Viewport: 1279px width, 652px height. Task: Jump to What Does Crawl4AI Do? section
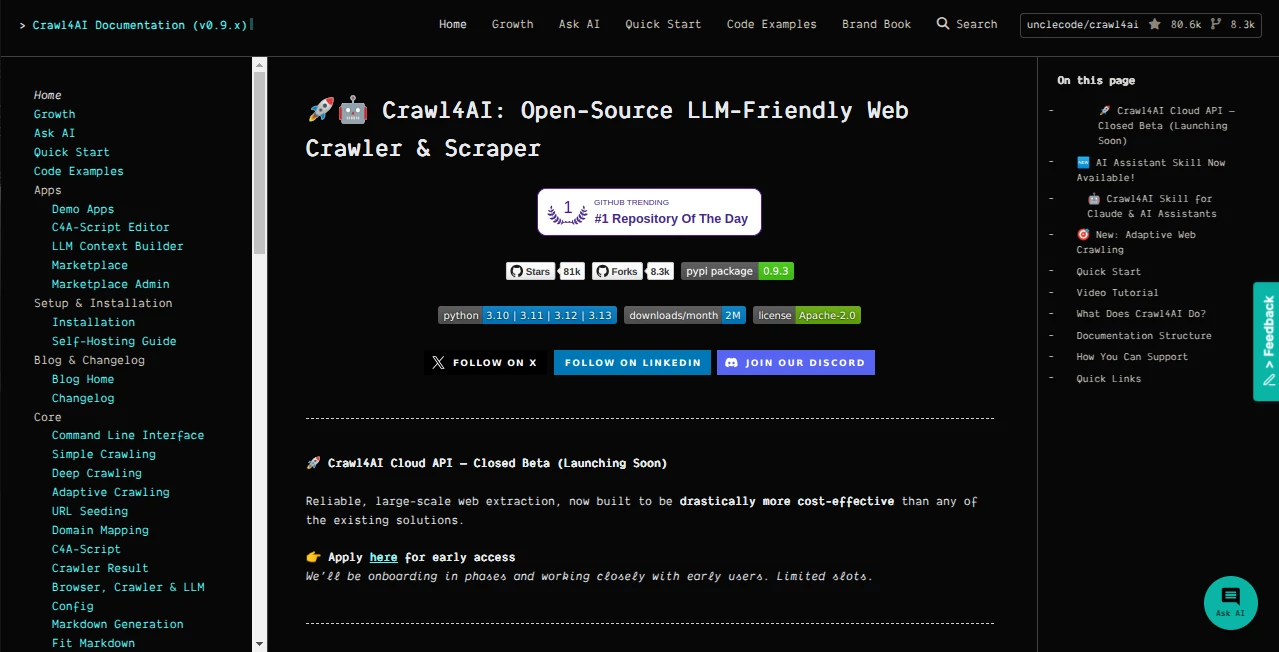[x=1141, y=314]
